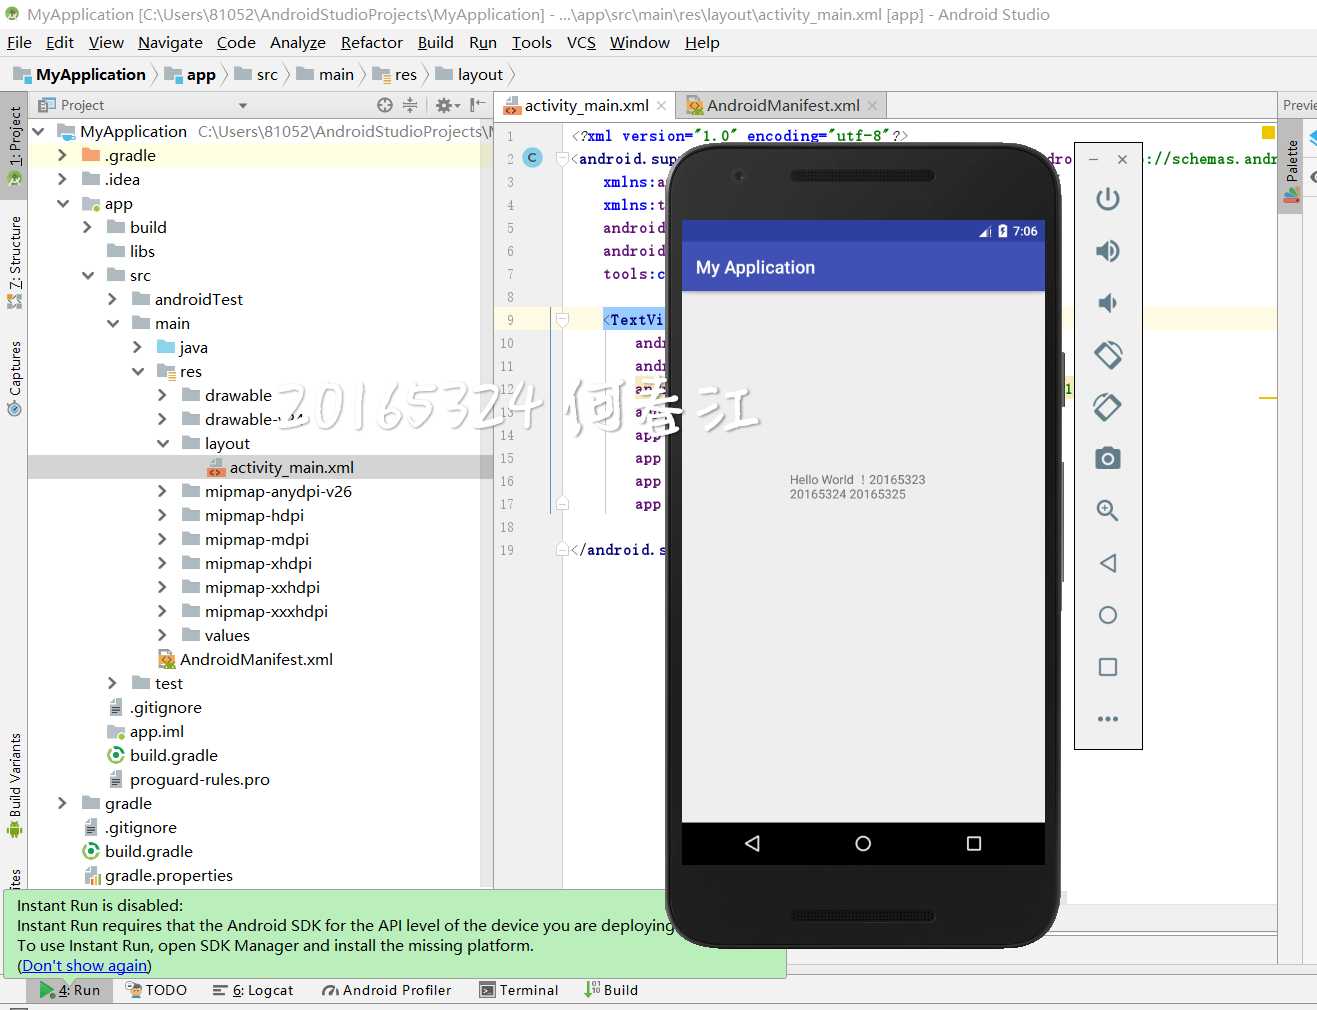The height and width of the screenshot is (1010, 1317).
Task: Tap the Back button in phone navigation bar
Action: (752, 844)
